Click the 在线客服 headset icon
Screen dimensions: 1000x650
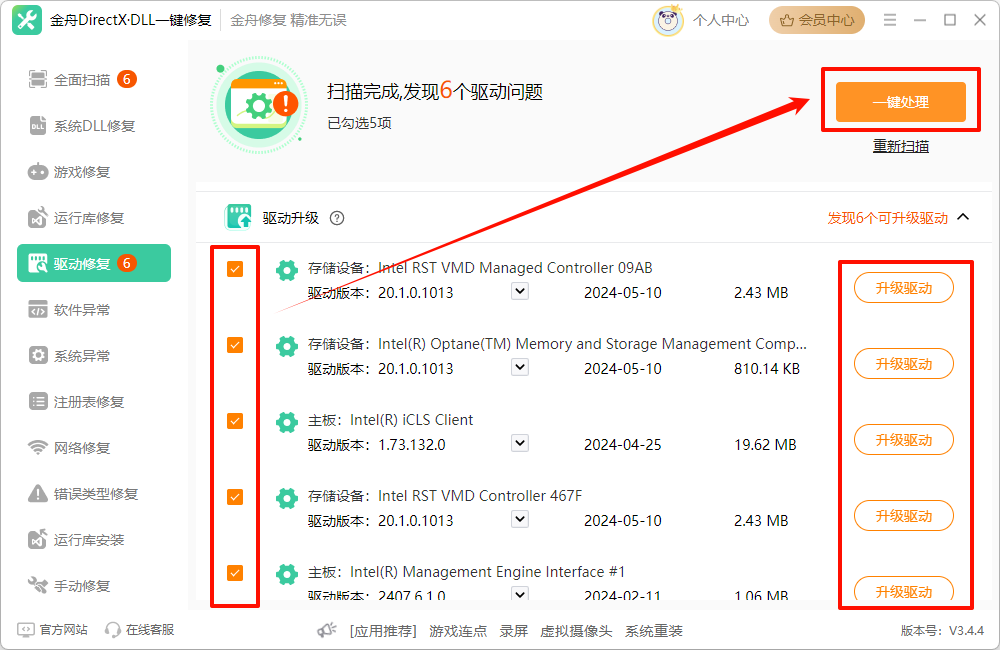(x=113, y=630)
